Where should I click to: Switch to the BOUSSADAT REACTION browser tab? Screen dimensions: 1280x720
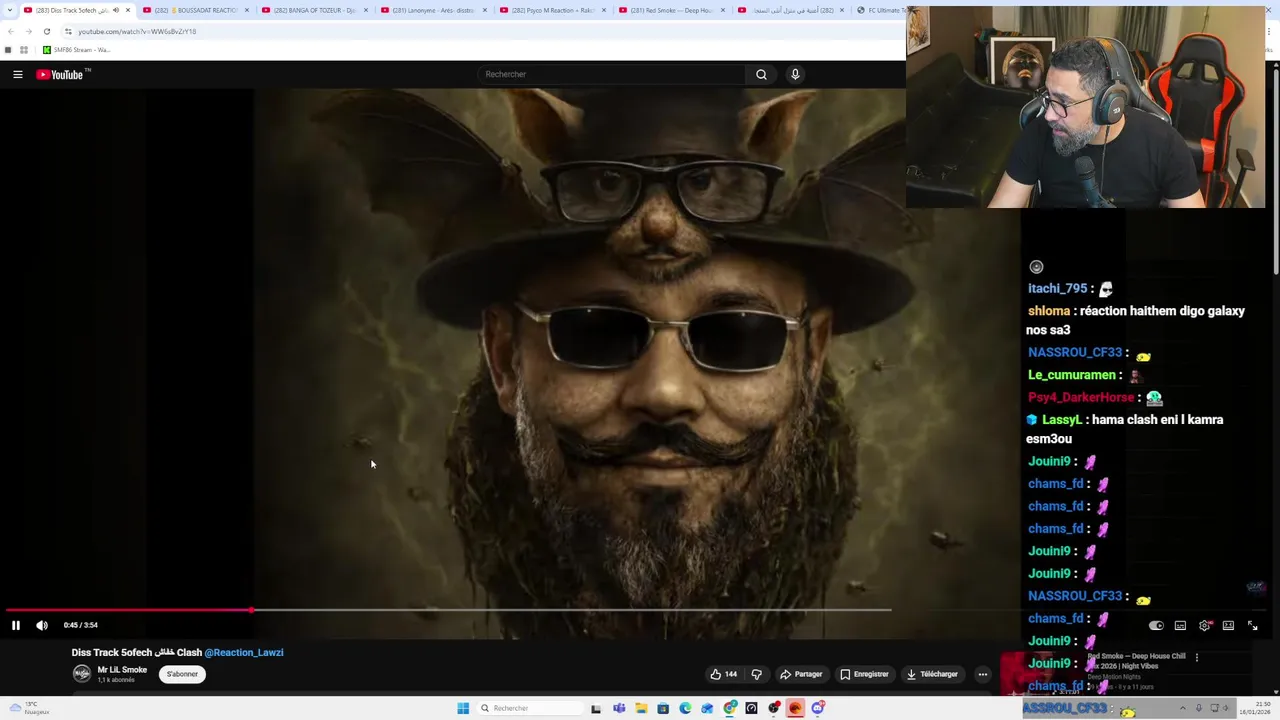click(x=195, y=10)
